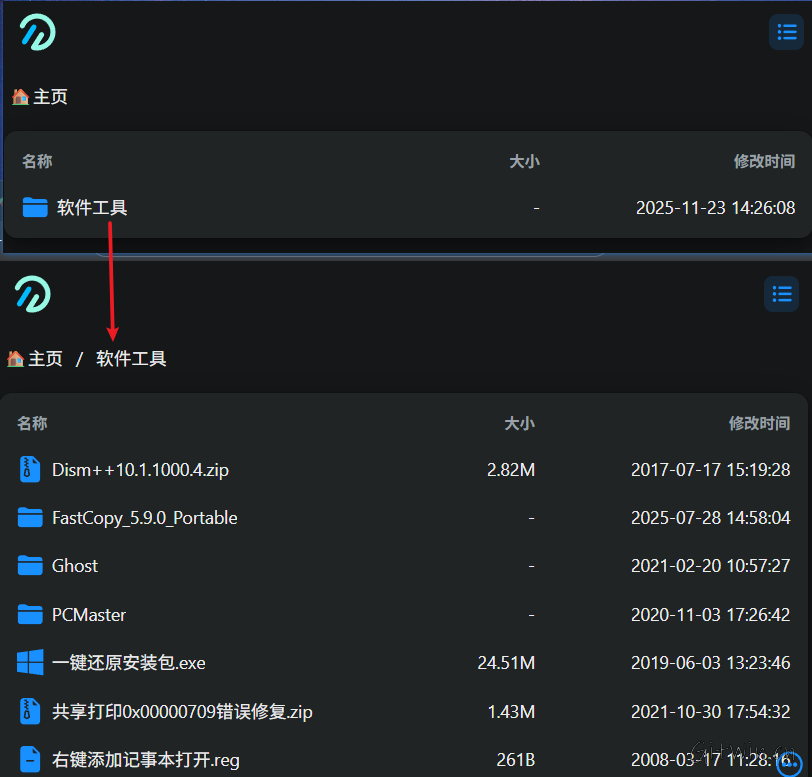Click the size 261B
Screen dimensions: 812x777
click(x=516, y=760)
